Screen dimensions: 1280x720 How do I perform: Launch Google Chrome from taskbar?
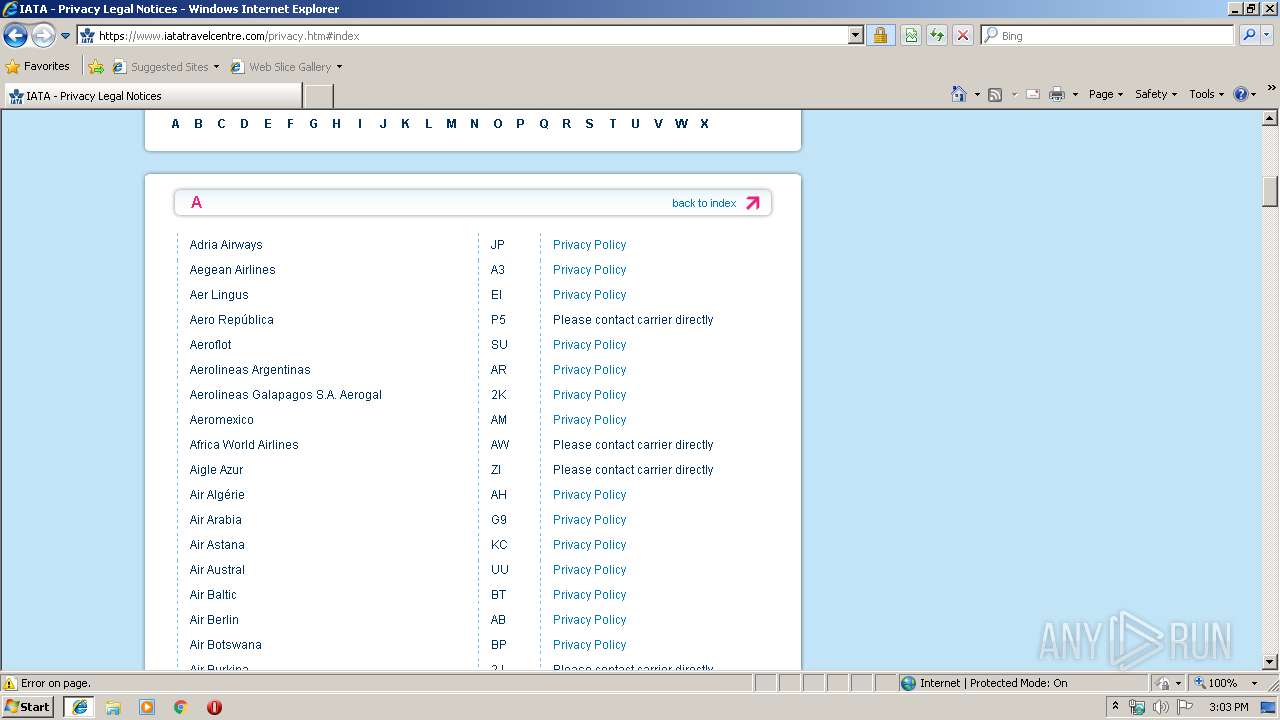click(181, 707)
